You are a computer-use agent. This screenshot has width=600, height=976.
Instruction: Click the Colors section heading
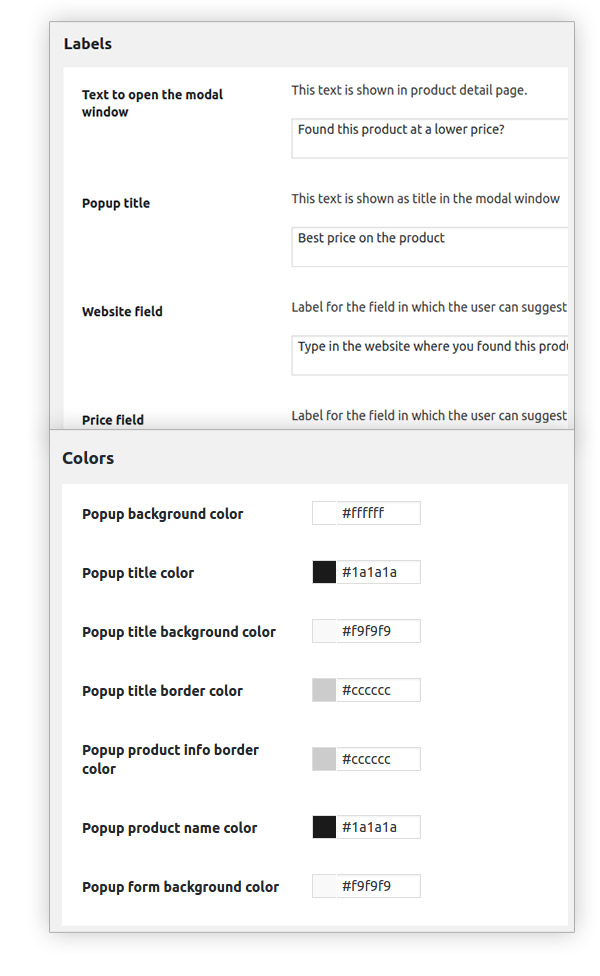(x=88, y=458)
